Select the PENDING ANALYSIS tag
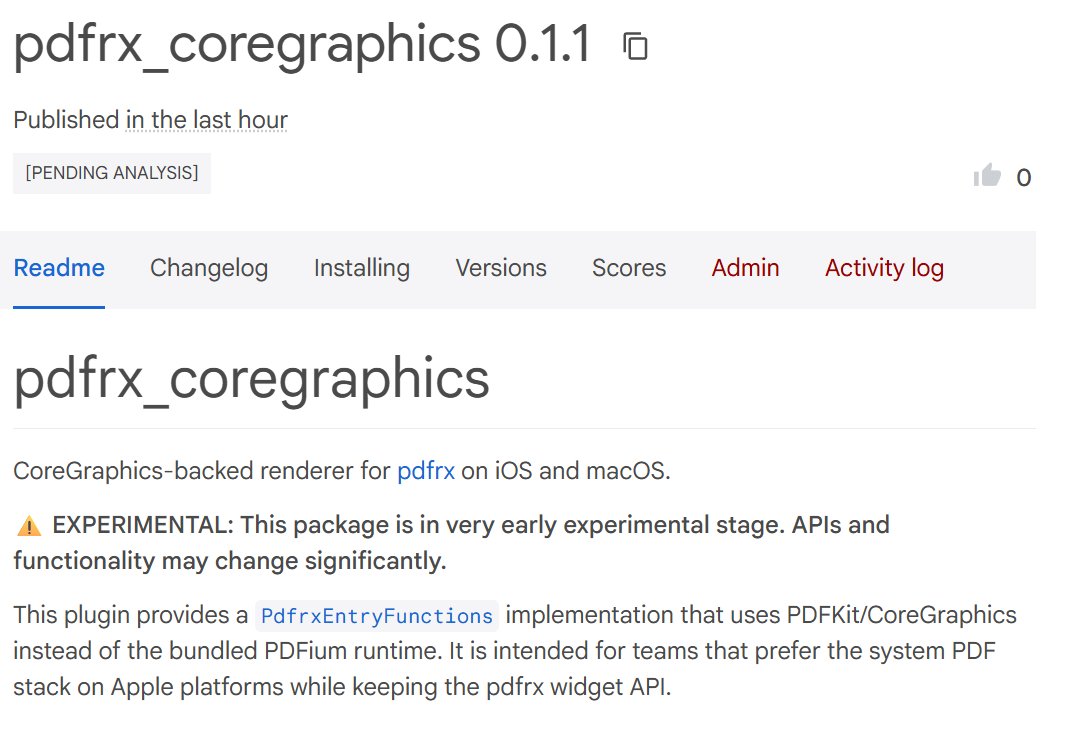This screenshot has height=746, width=1091. 112,173
